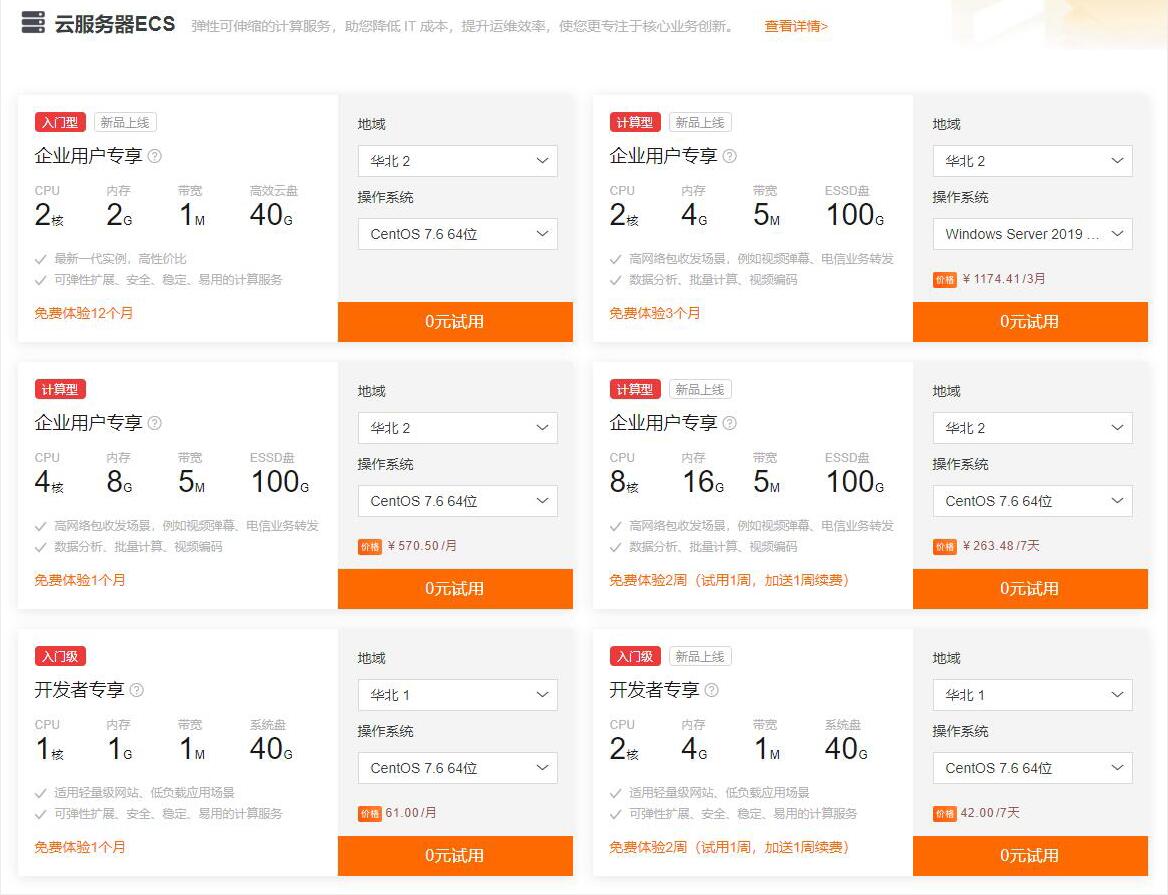Screen dimensions: 1168x895
Task: Open 华北 1 dropdown on the 1核 1G card
Action: 457,695
